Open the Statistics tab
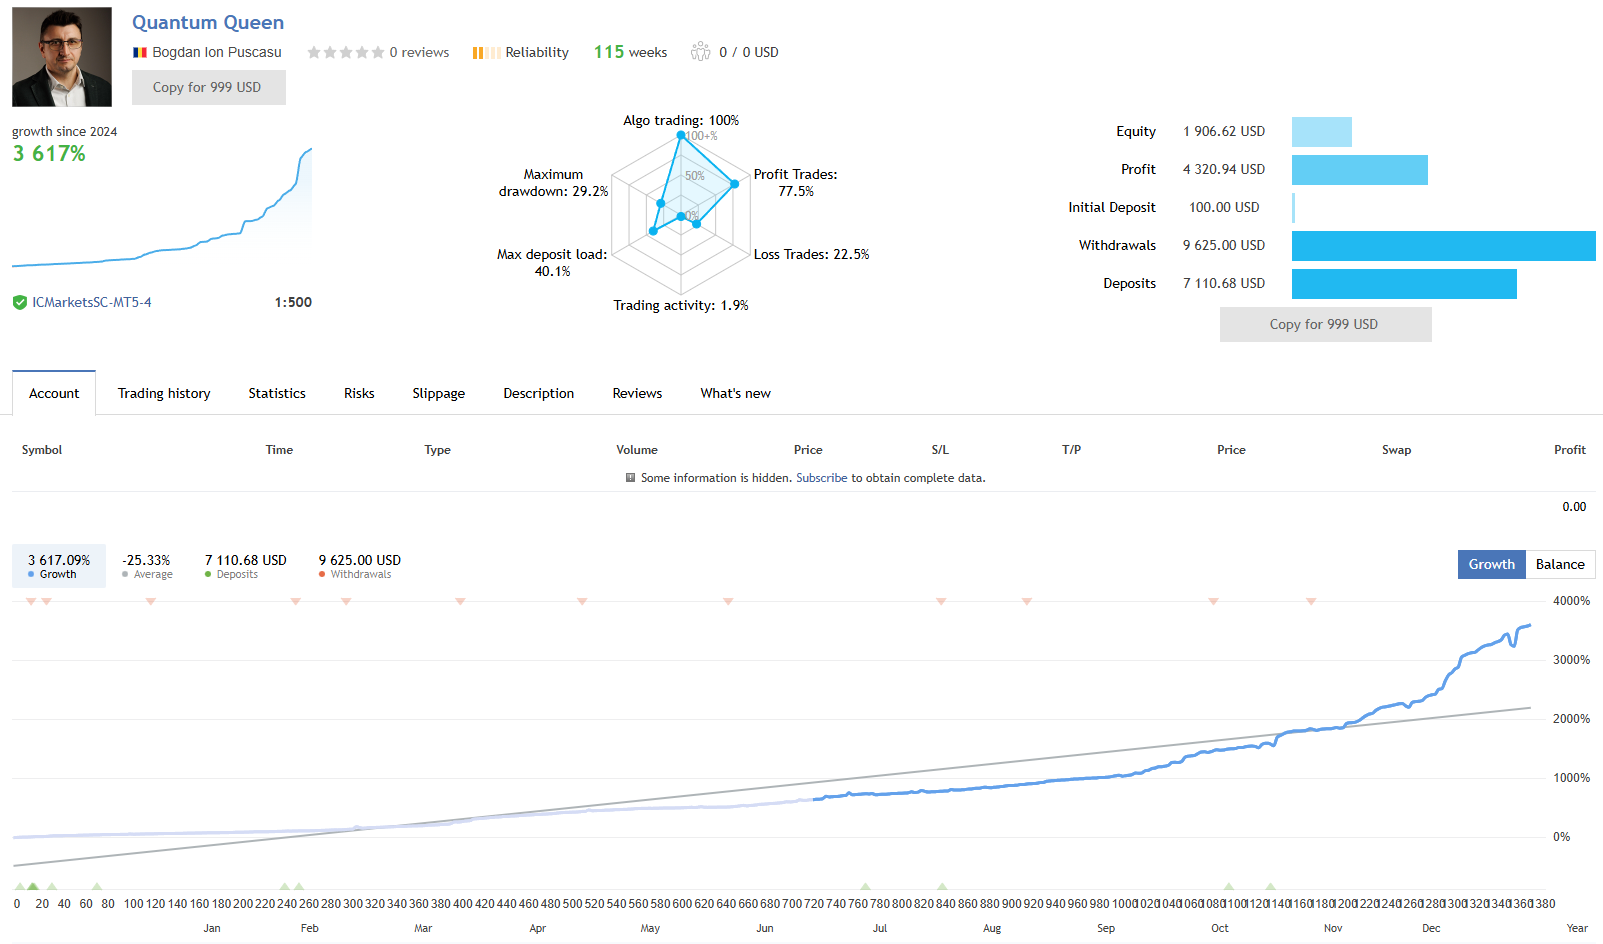This screenshot has width=1603, height=944. click(x=277, y=393)
